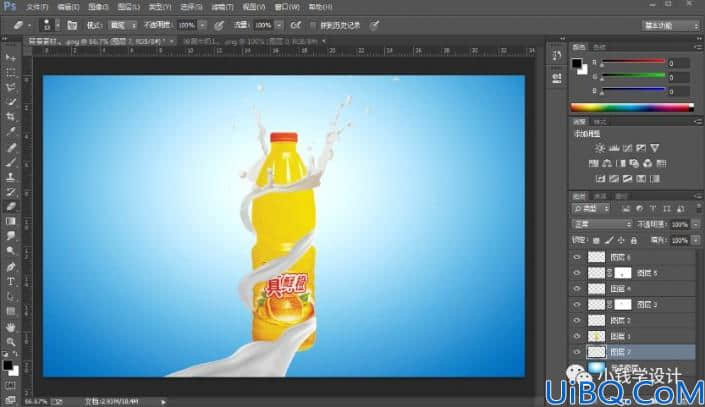
Task: Select the Move tool in the toolbox
Action: pyautogui.click(x=10, y=58)
